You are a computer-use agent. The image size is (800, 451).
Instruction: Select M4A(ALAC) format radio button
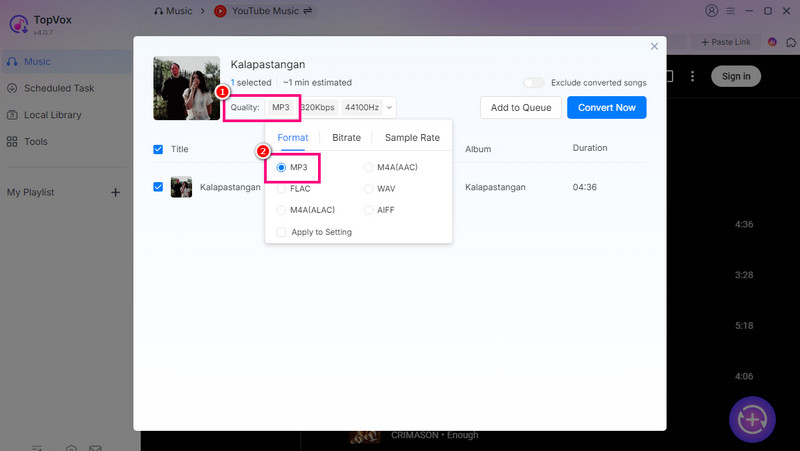[x=281, y=210]
